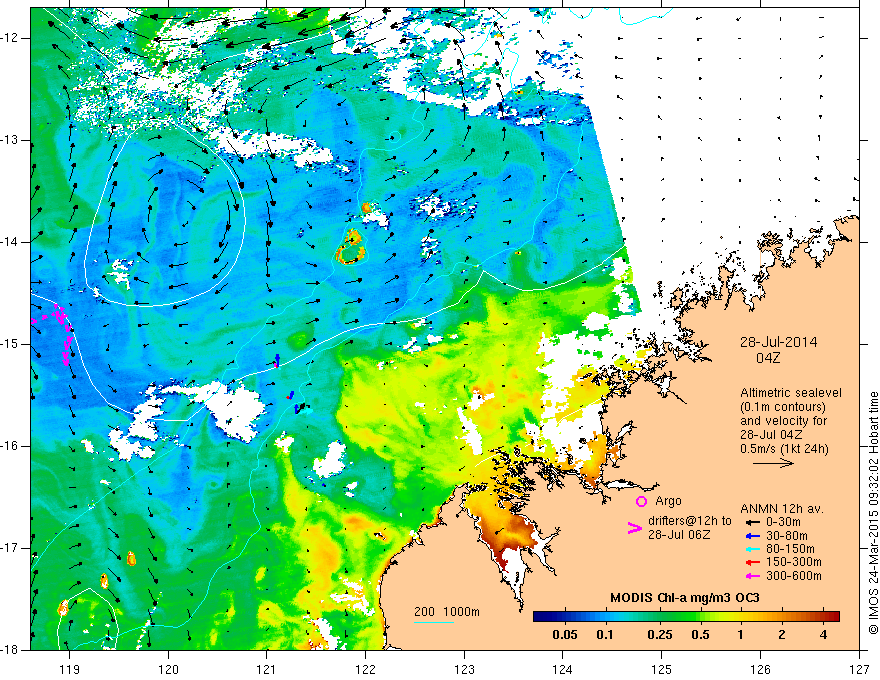
Task: Click the 04Z time label
Action: (768, 358)
